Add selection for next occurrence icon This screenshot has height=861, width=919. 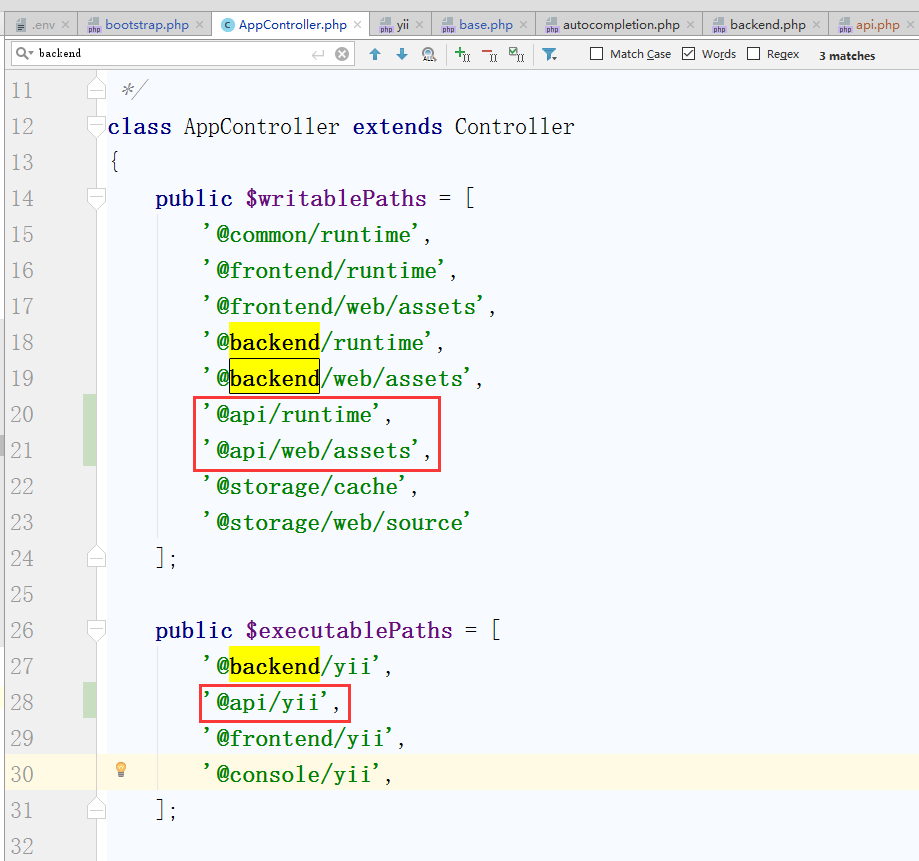462,54
